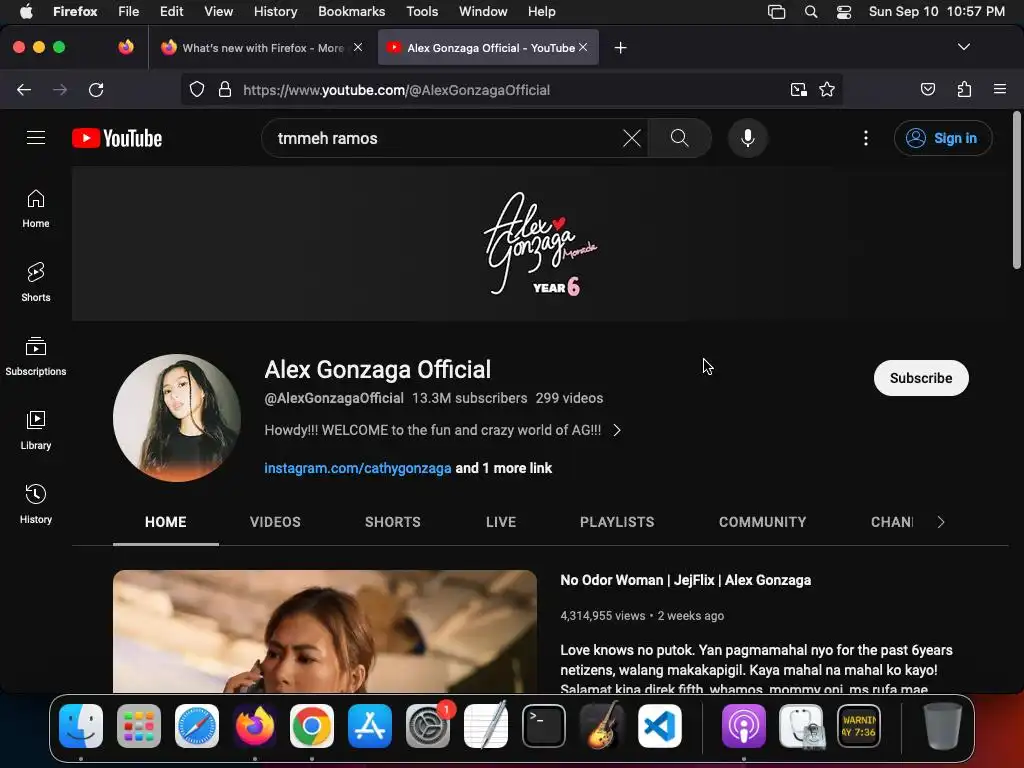
Task: Select the HOME channel tab
Action: click(x=166, y=522)
